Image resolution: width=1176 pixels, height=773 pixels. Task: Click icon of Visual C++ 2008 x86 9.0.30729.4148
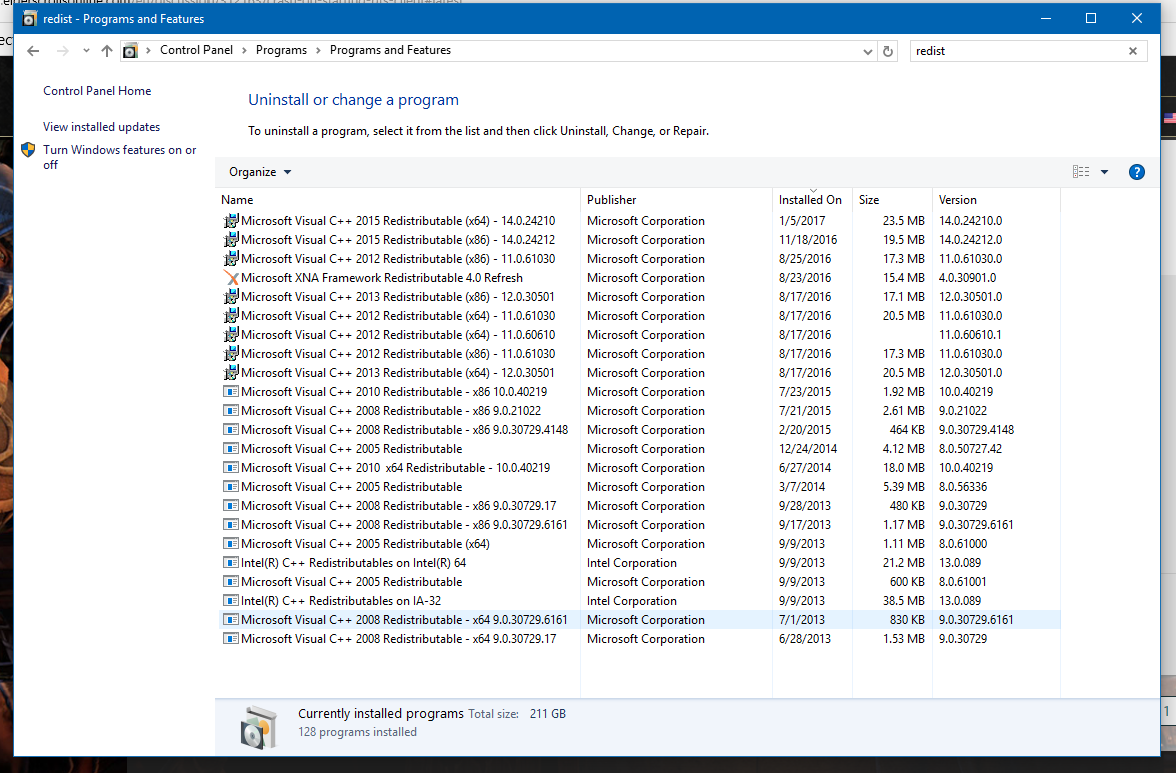(x=231, y=430)
